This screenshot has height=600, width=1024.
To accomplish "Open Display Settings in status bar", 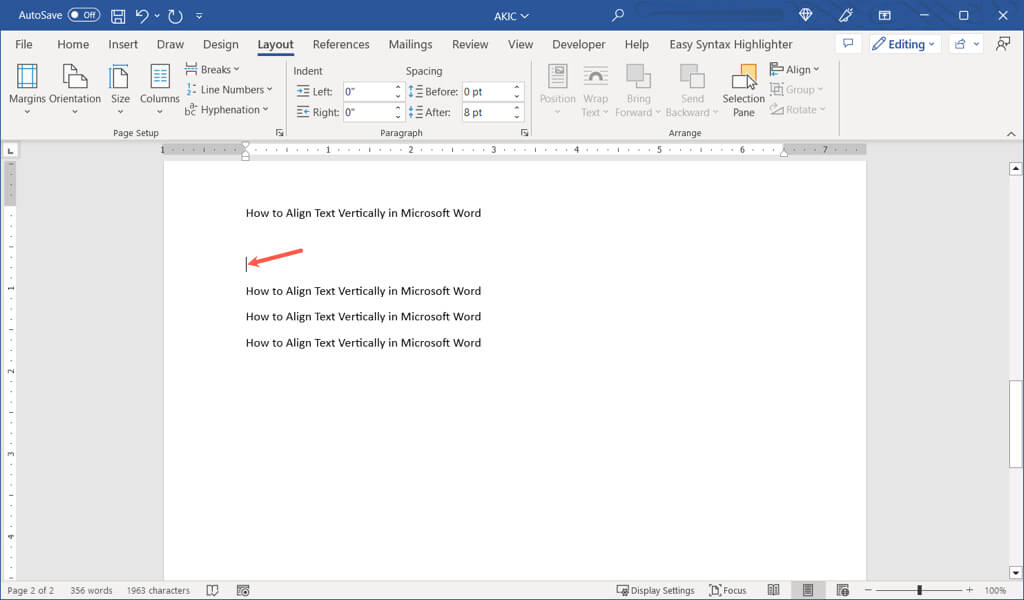I will (656, 591).
